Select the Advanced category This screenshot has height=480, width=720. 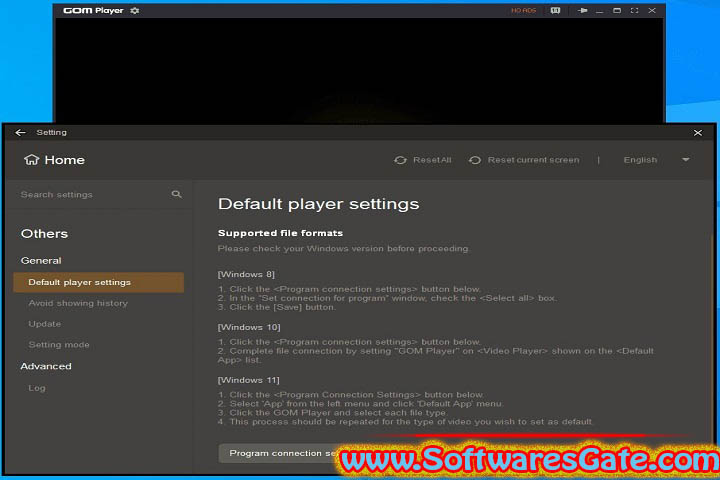pyautogui.click(x=46, y=366)
